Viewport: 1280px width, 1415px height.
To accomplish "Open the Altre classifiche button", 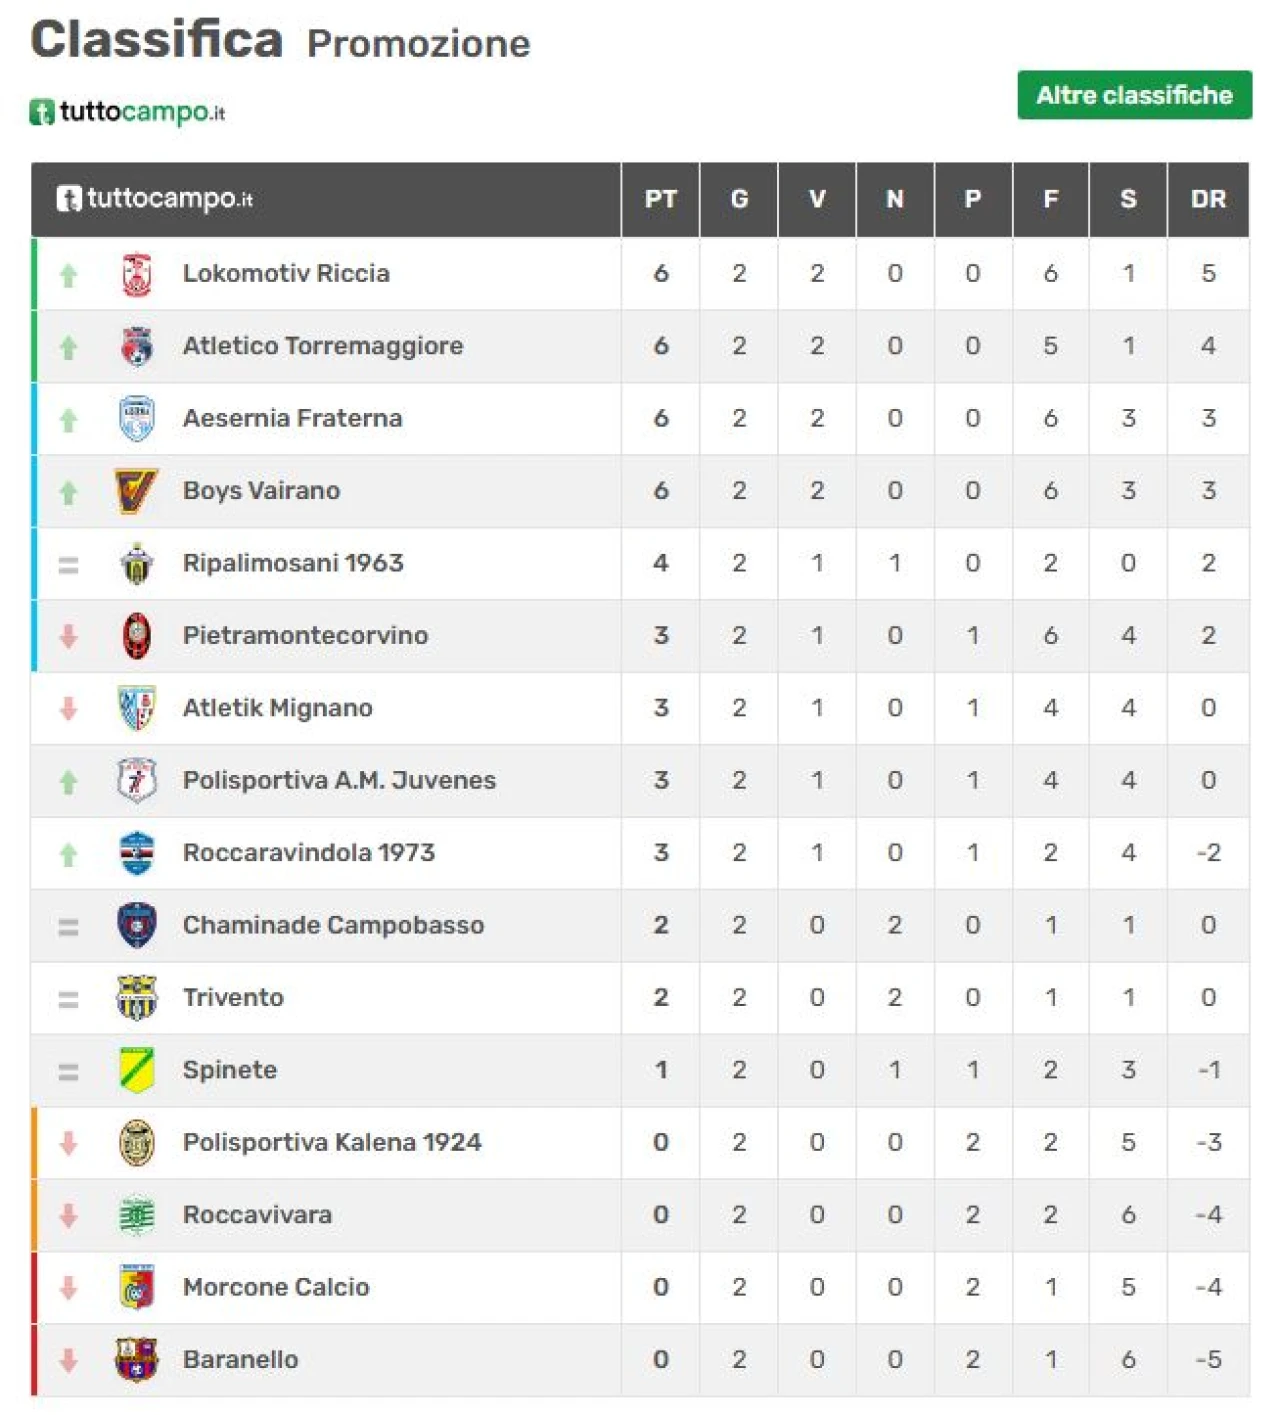I will tap(1134, 95).
